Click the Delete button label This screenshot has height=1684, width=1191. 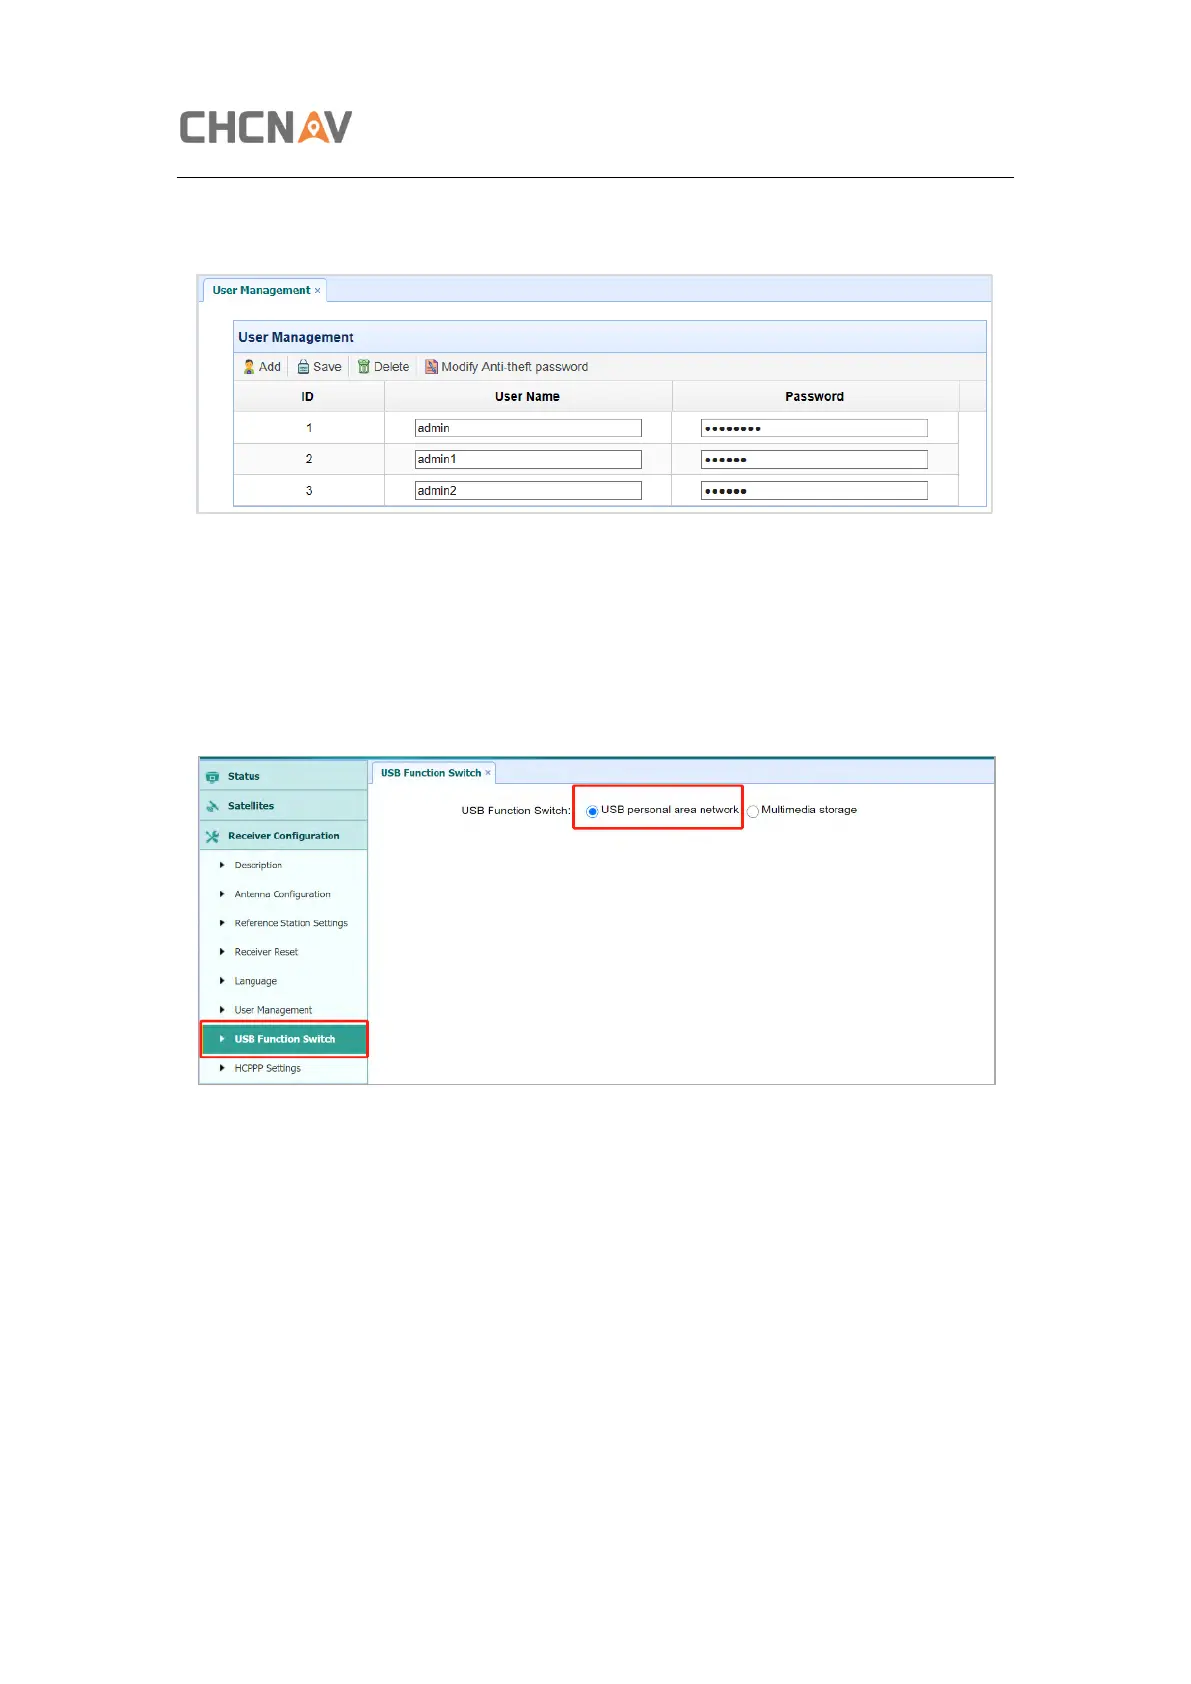coord(391,367)
